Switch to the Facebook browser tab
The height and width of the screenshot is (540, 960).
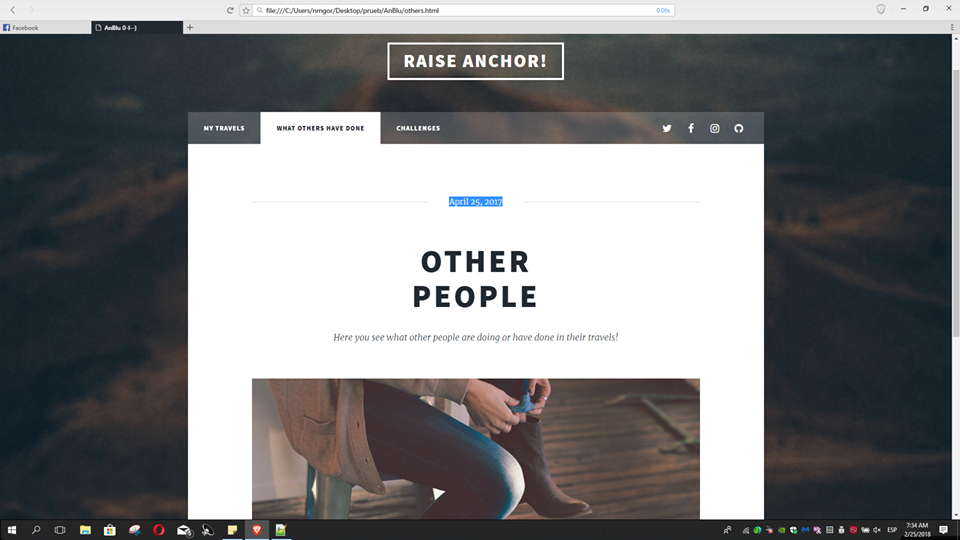(45, 28)
